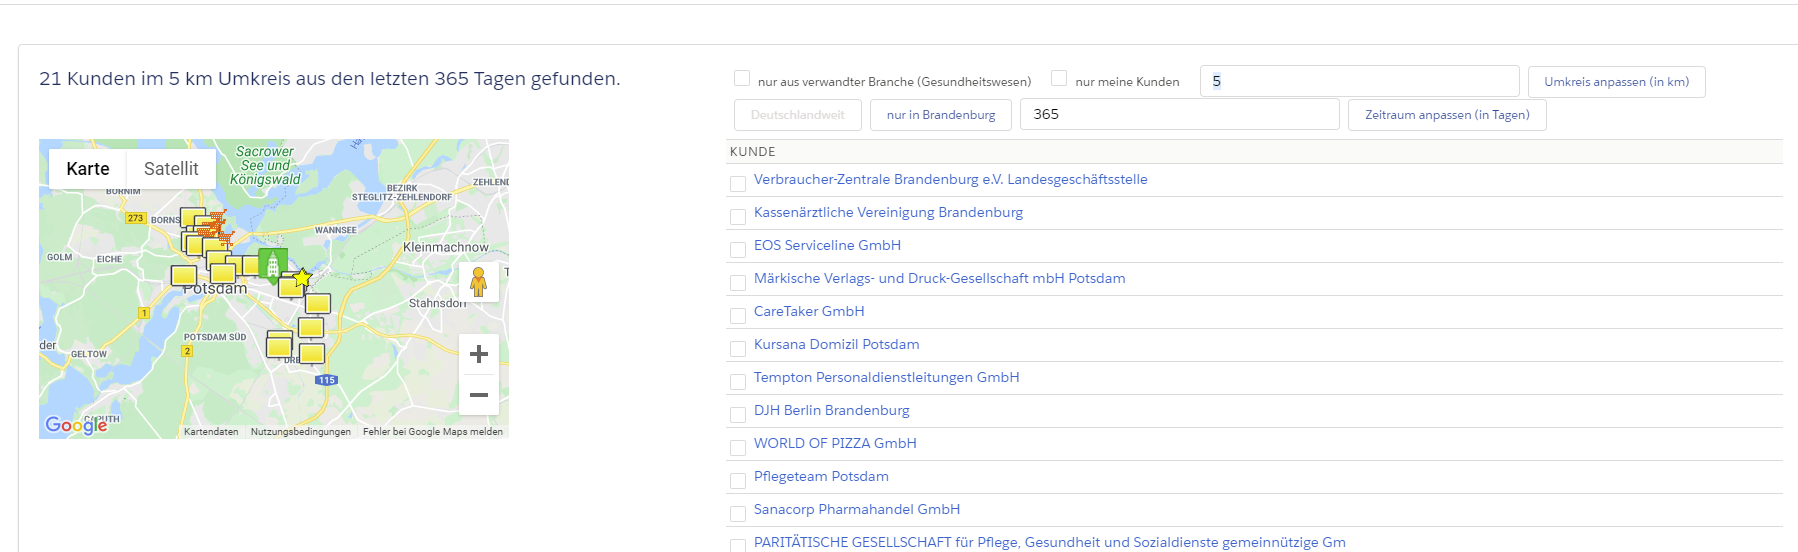Open CareTaker GmbH customer link

click(809, 312)
